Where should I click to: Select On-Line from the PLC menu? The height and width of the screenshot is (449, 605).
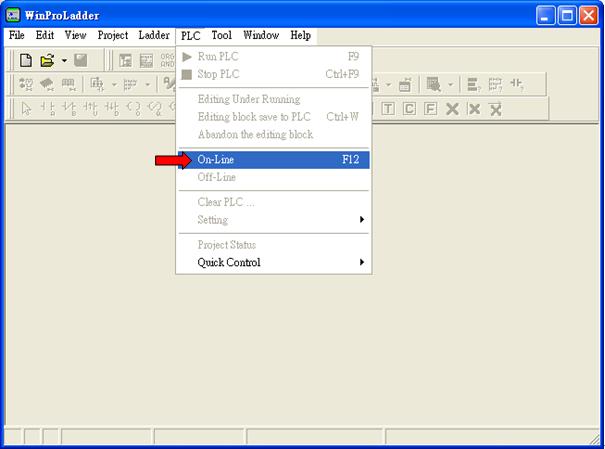274,160
